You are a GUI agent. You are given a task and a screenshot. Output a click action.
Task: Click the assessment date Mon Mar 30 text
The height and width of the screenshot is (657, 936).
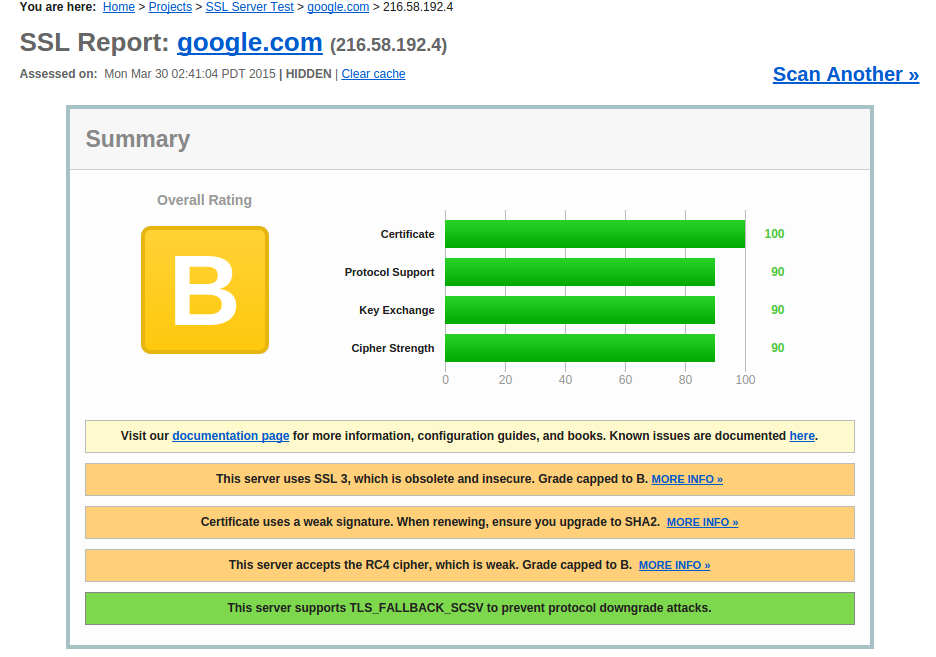(190, 74)
